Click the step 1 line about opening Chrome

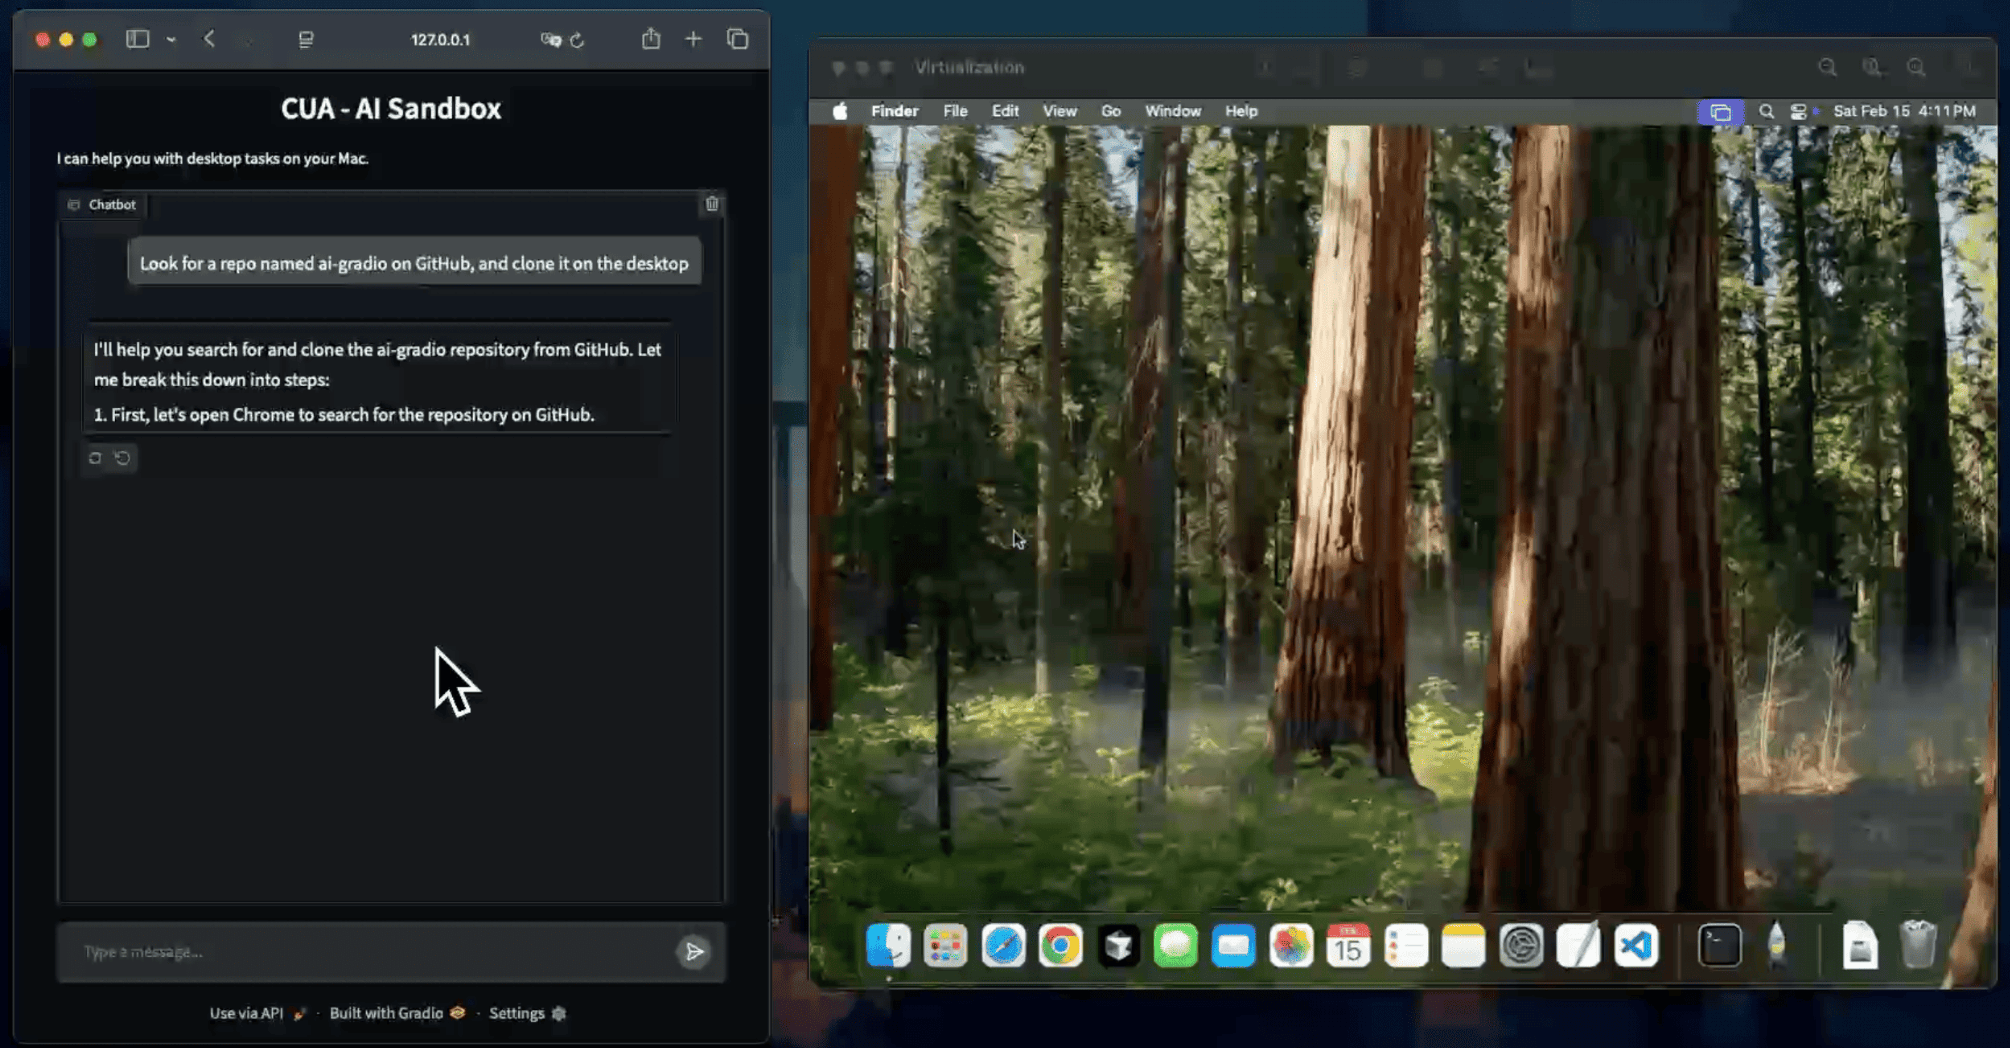point(344,414)
